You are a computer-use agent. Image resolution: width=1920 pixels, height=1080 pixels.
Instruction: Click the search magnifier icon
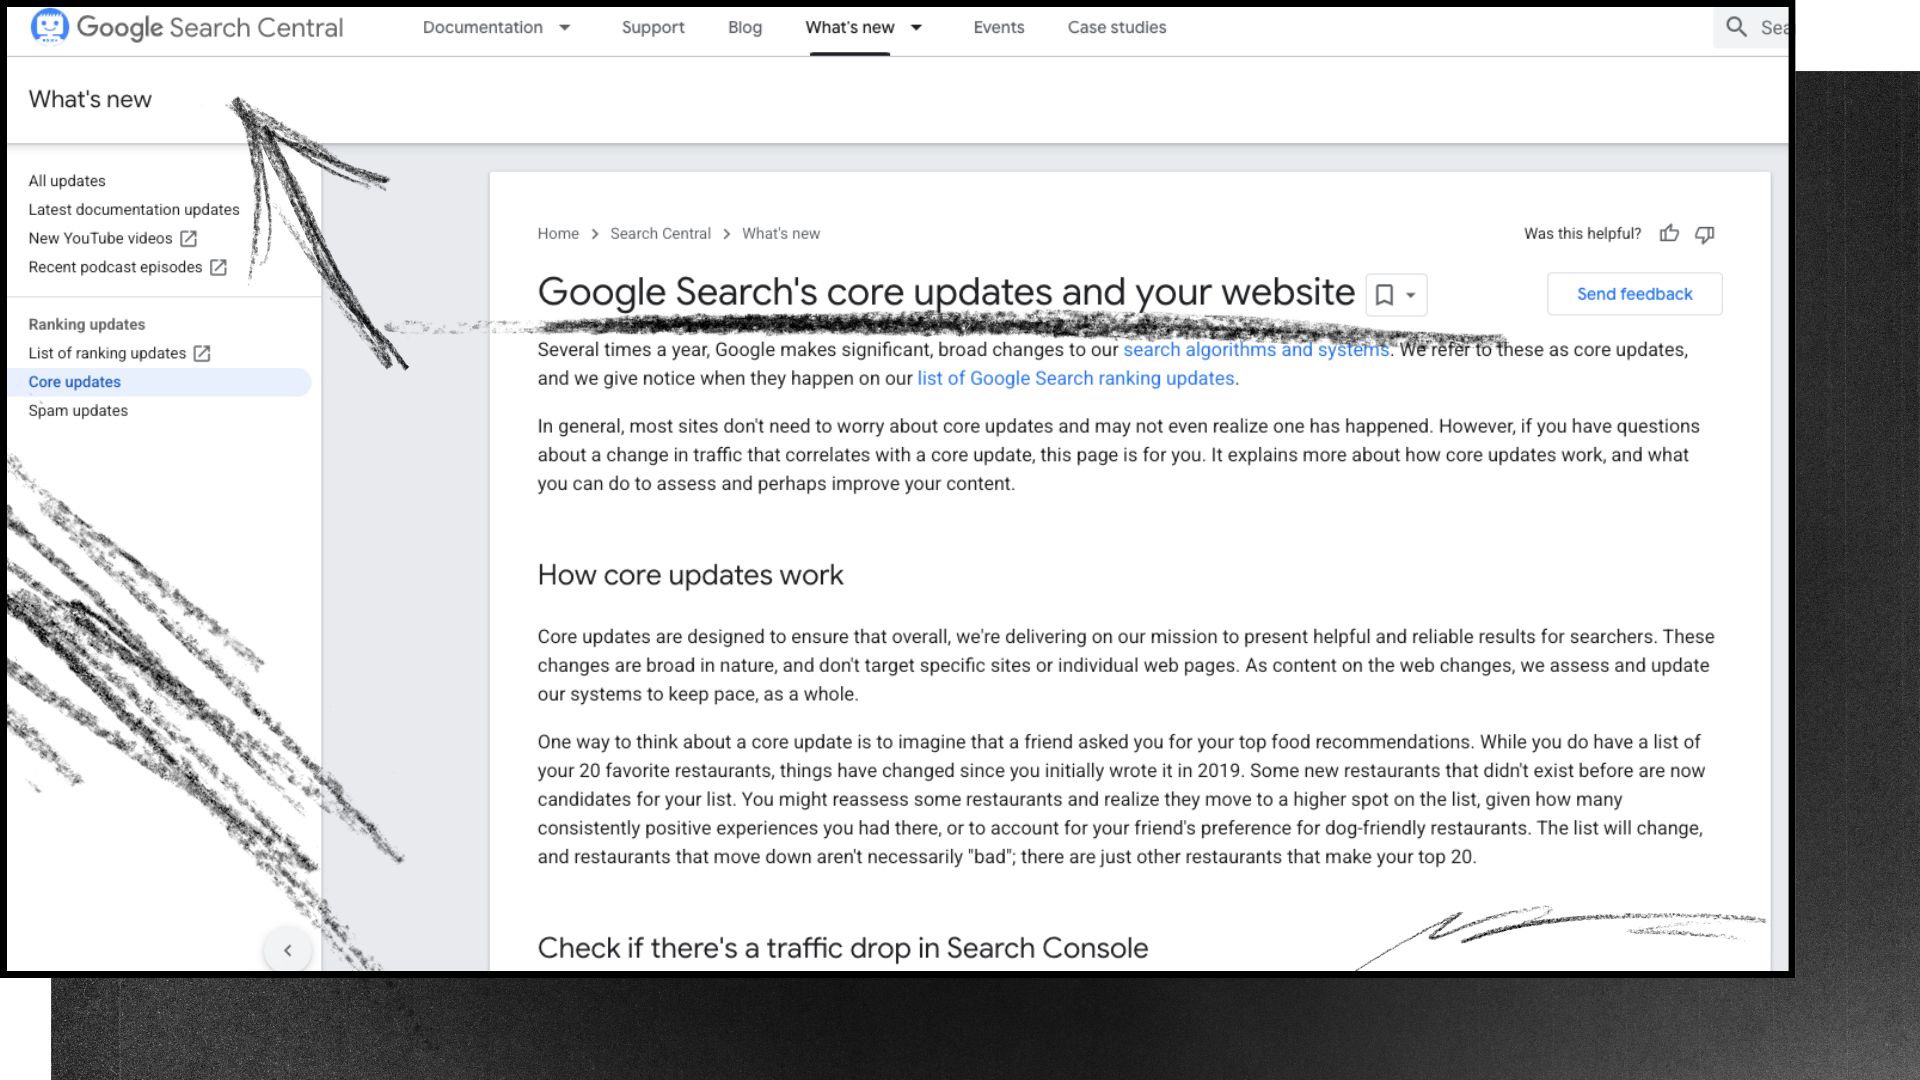pyautogui.click(x=1737, y=27)
